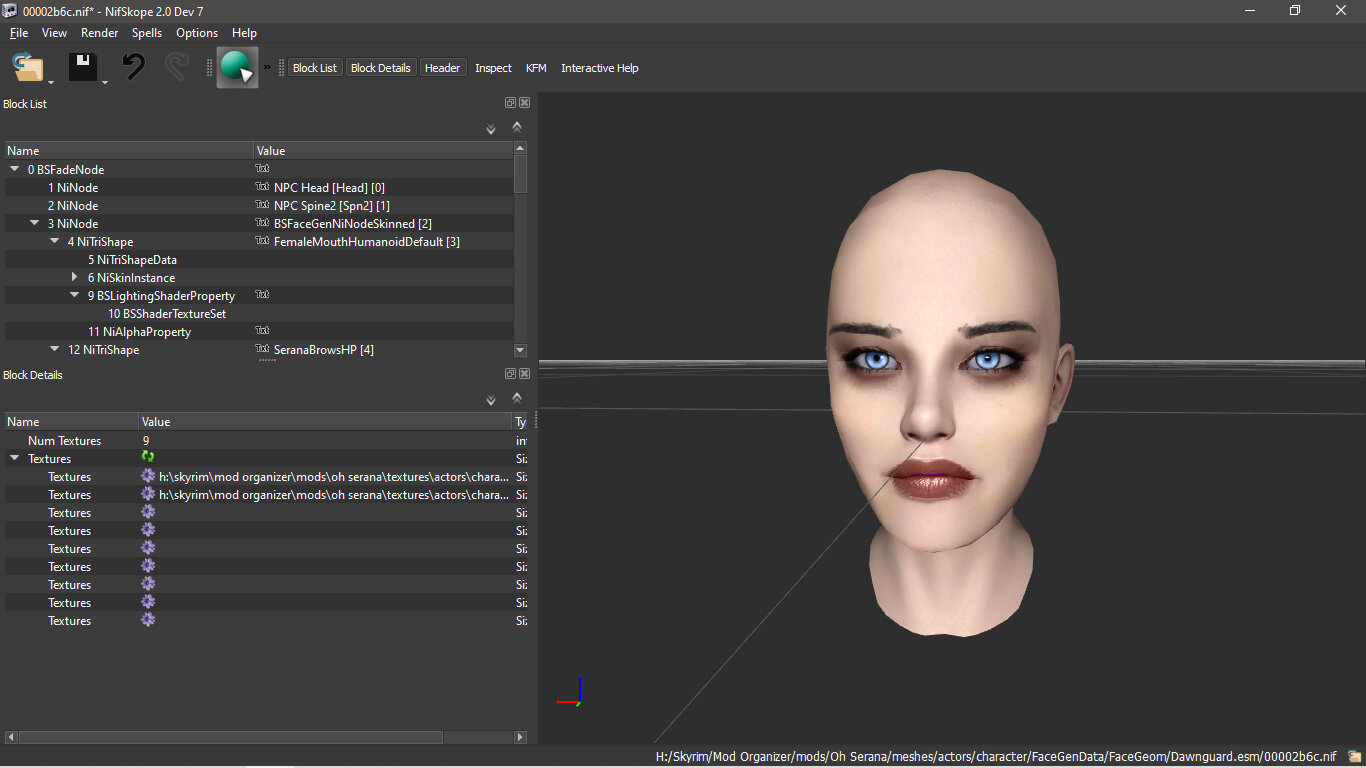This screenshot has width=1366, height=768.
Task: Click the greyed Redo arrow icon
Action: 177,67
